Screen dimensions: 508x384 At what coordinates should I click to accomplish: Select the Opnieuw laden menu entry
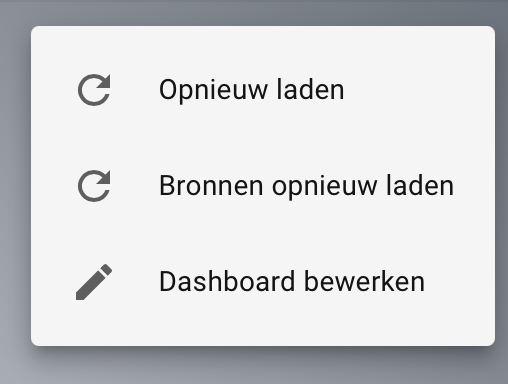point(263,90)
